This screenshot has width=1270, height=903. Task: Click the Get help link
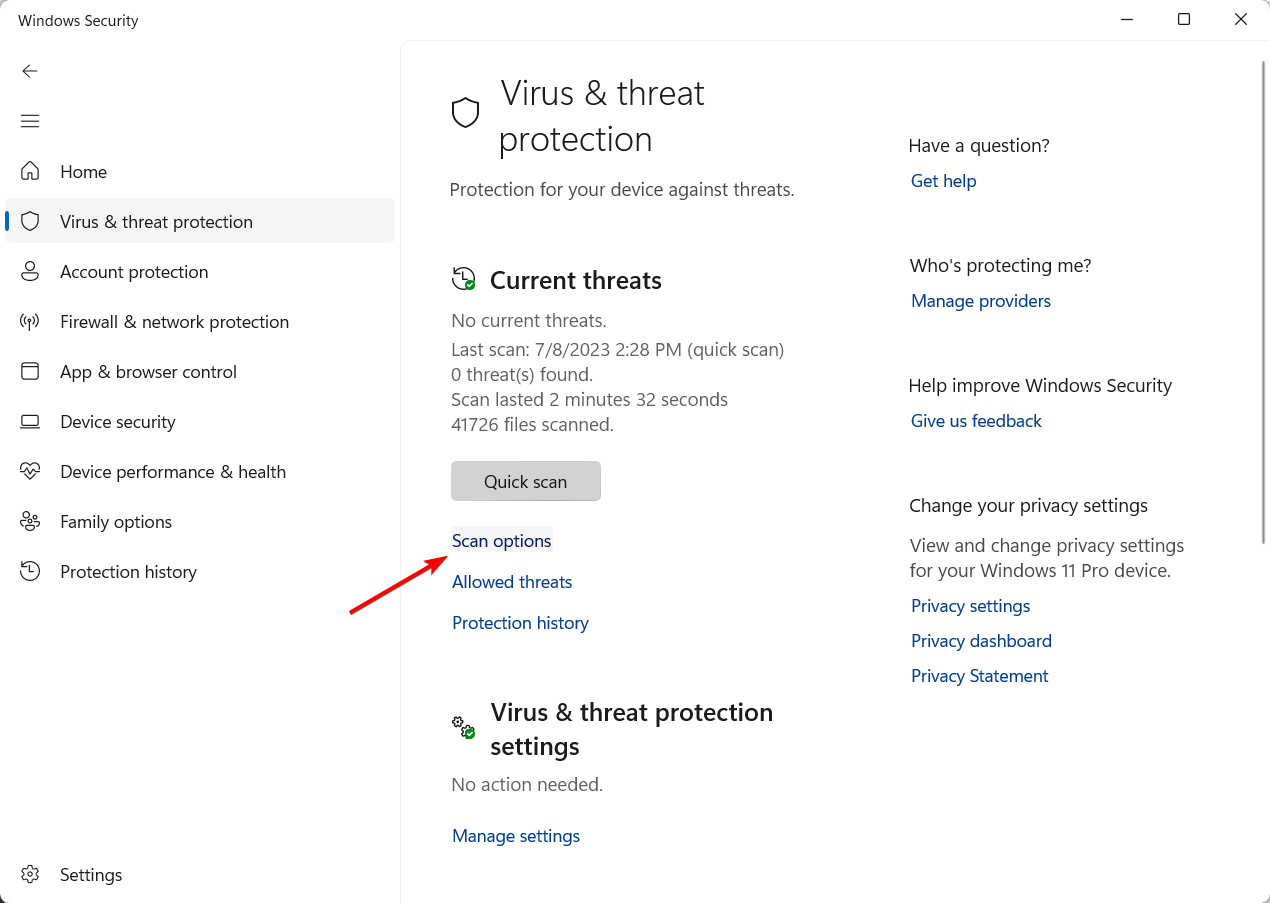pyautogui.click(x=943, y=181)
